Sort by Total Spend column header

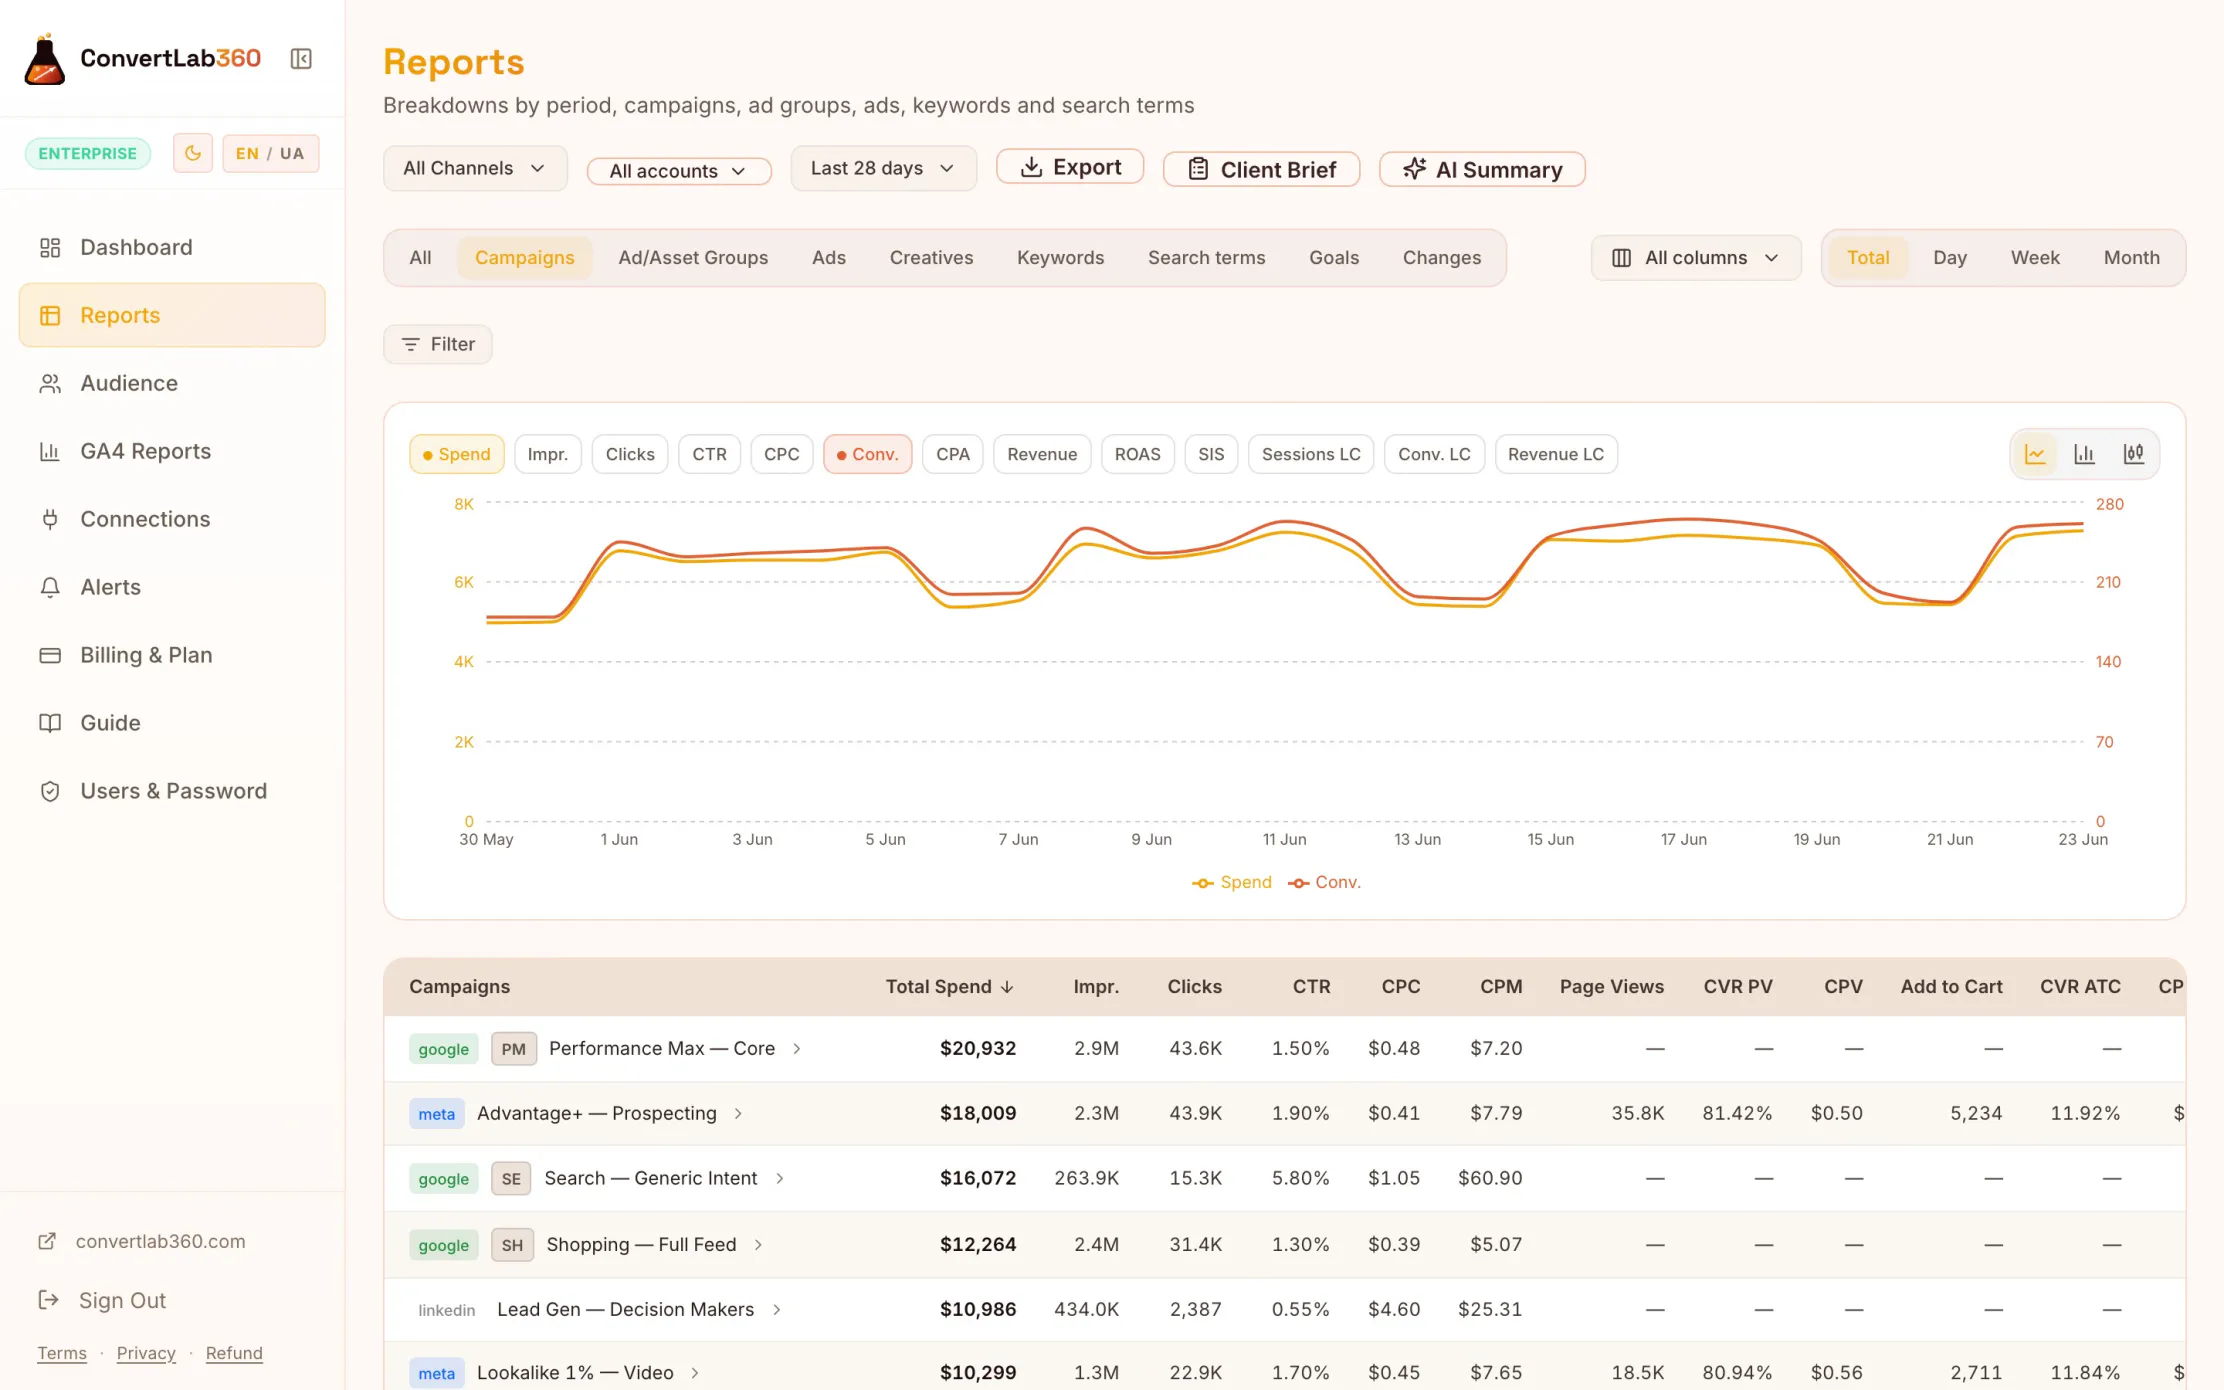(x=949, y=987)
